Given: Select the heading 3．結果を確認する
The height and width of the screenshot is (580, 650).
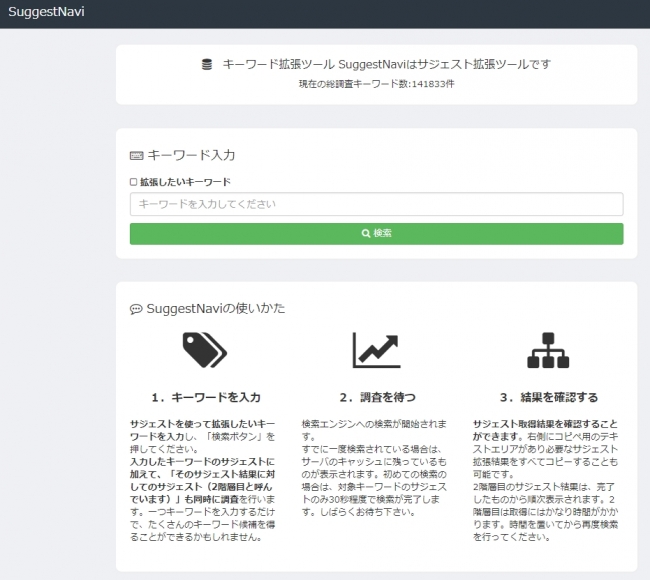Looking at the screenshot, I should 547,397.
